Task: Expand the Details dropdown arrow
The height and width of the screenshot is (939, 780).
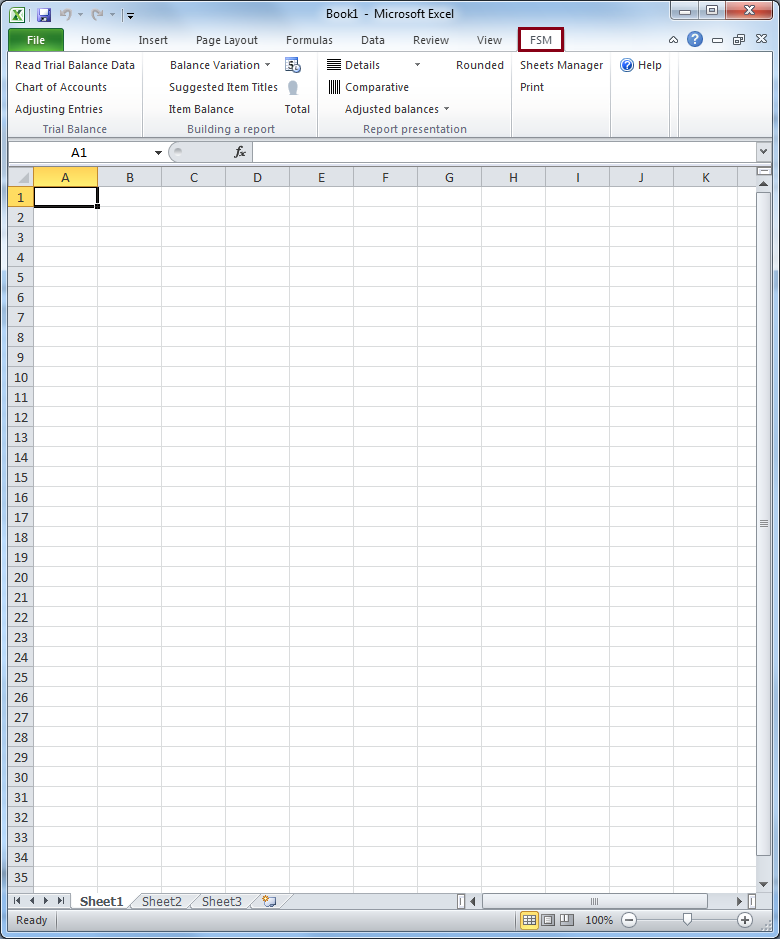Action: 418,65
